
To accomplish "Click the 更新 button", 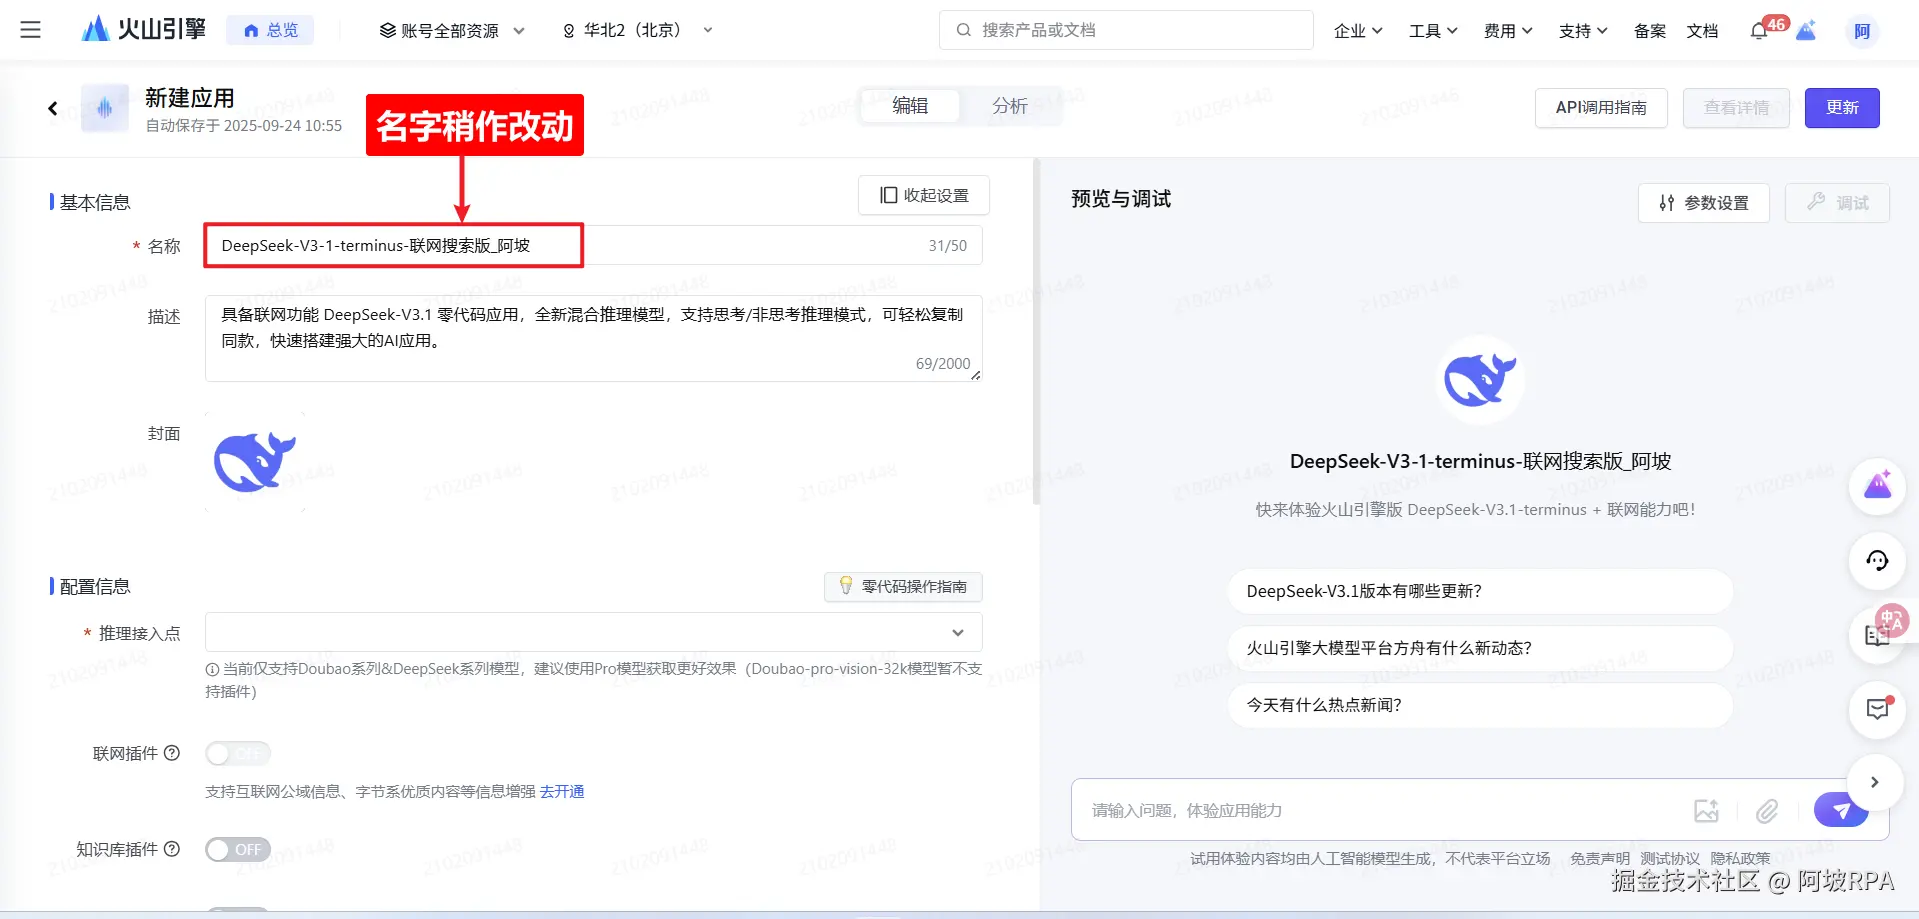I will (x=1842, y=108).
